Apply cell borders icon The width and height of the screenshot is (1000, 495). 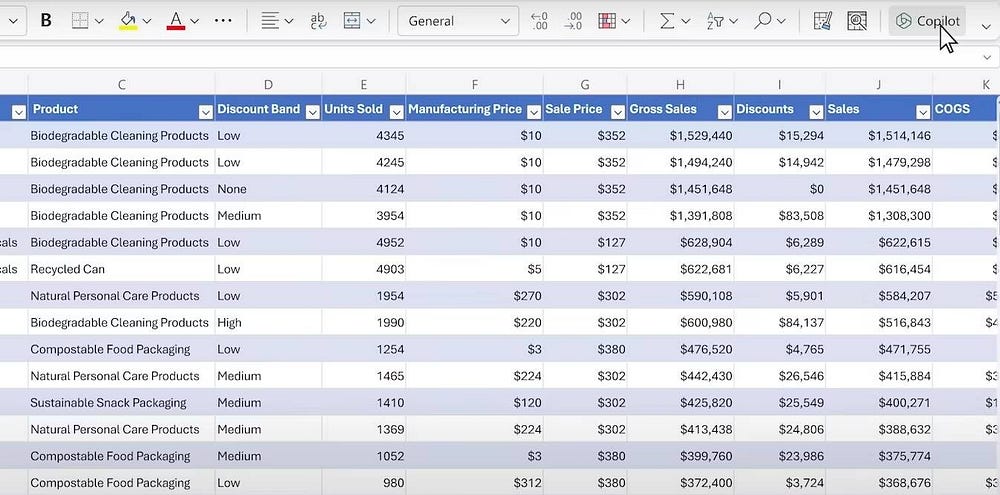pos(80,21)
